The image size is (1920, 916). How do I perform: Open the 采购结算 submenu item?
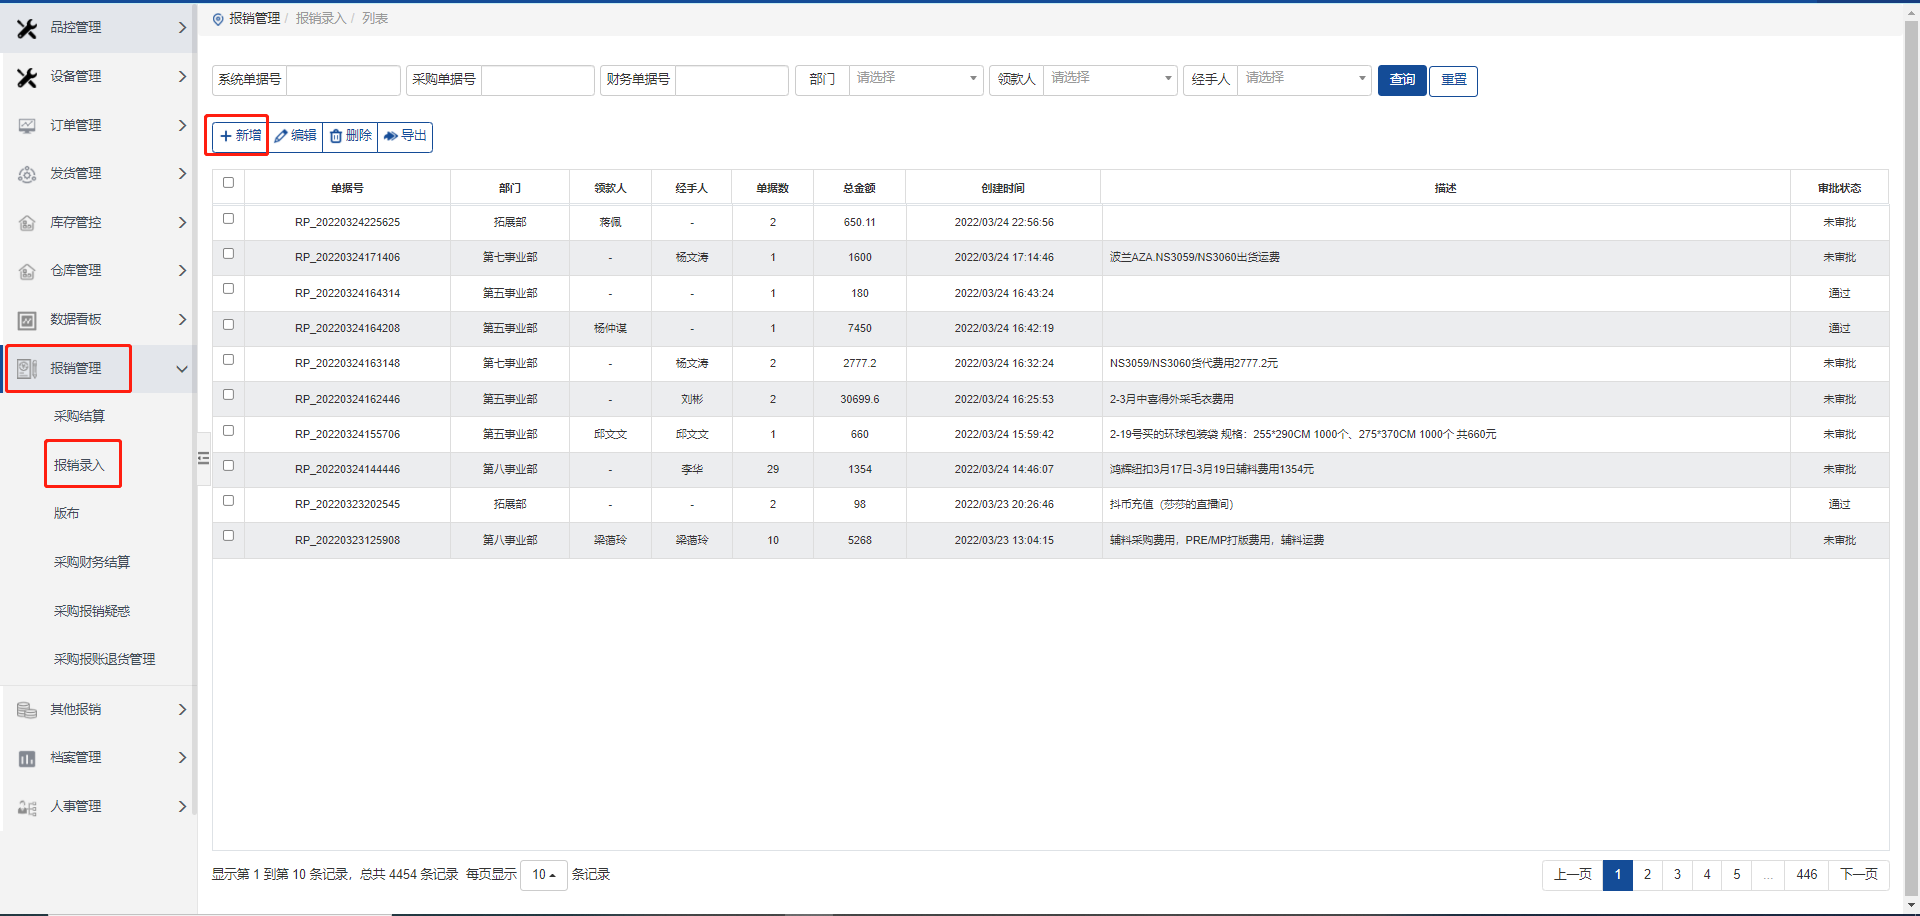[x=79, y=417]
